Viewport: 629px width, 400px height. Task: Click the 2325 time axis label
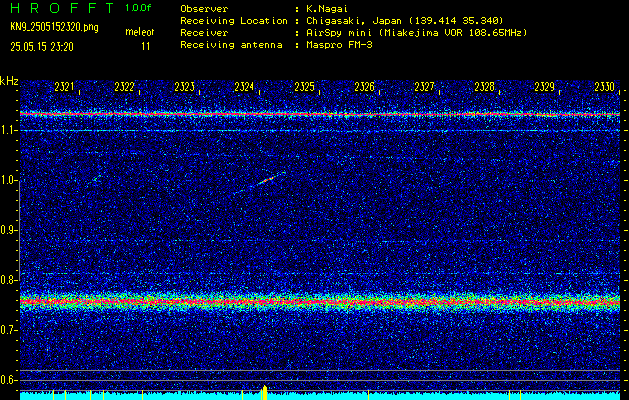(x=304, y=87)
